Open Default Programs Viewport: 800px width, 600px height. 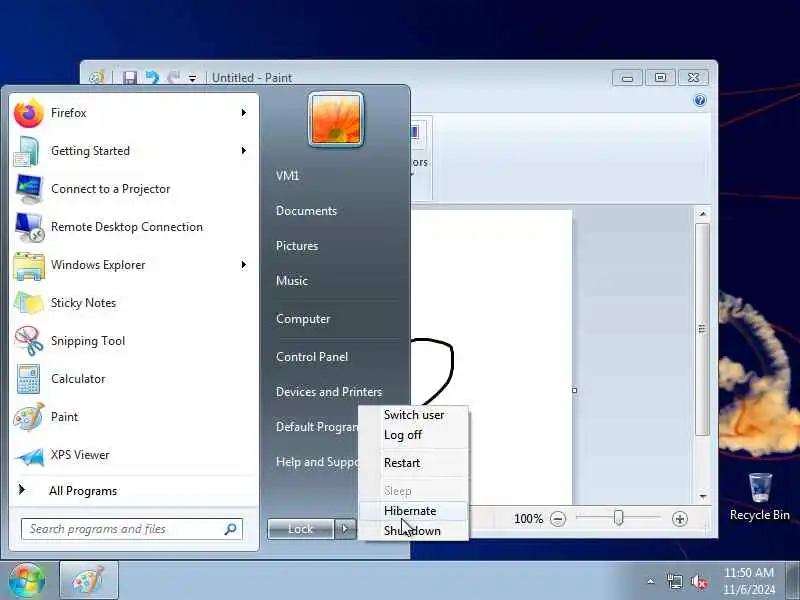(x=316, y=427)
